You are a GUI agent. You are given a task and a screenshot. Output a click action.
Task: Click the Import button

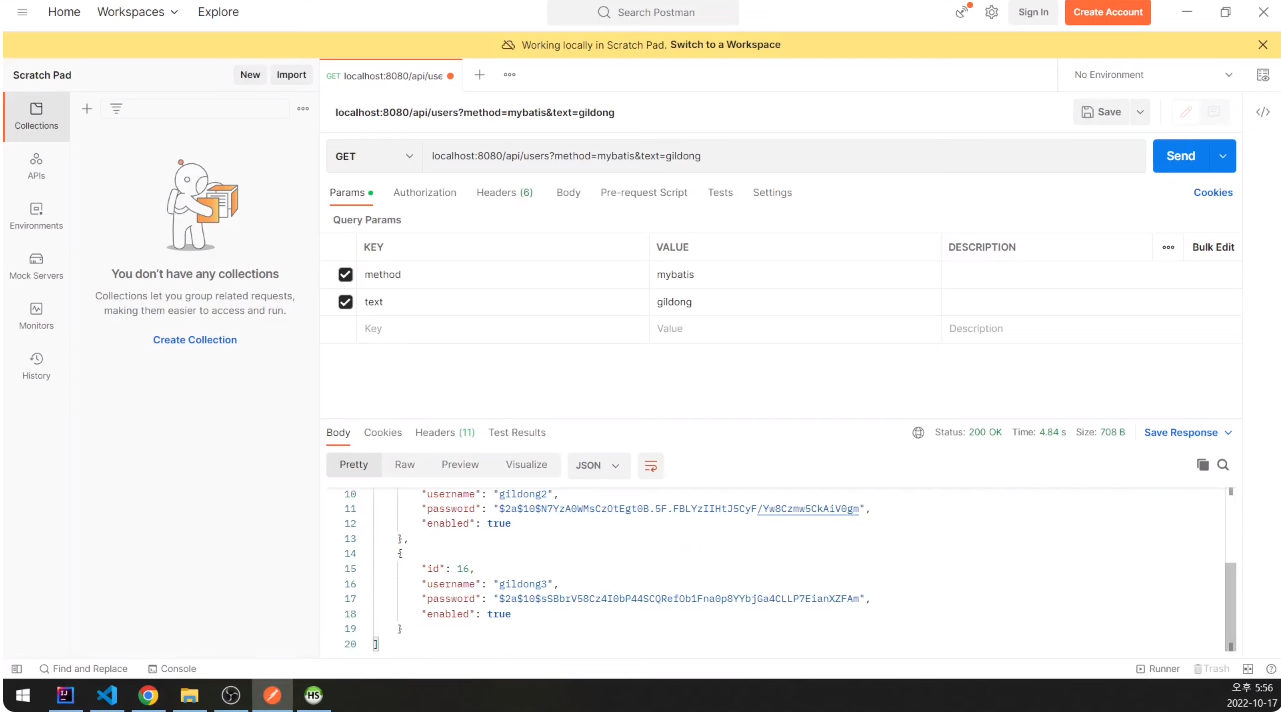click(x=291, y=75)
